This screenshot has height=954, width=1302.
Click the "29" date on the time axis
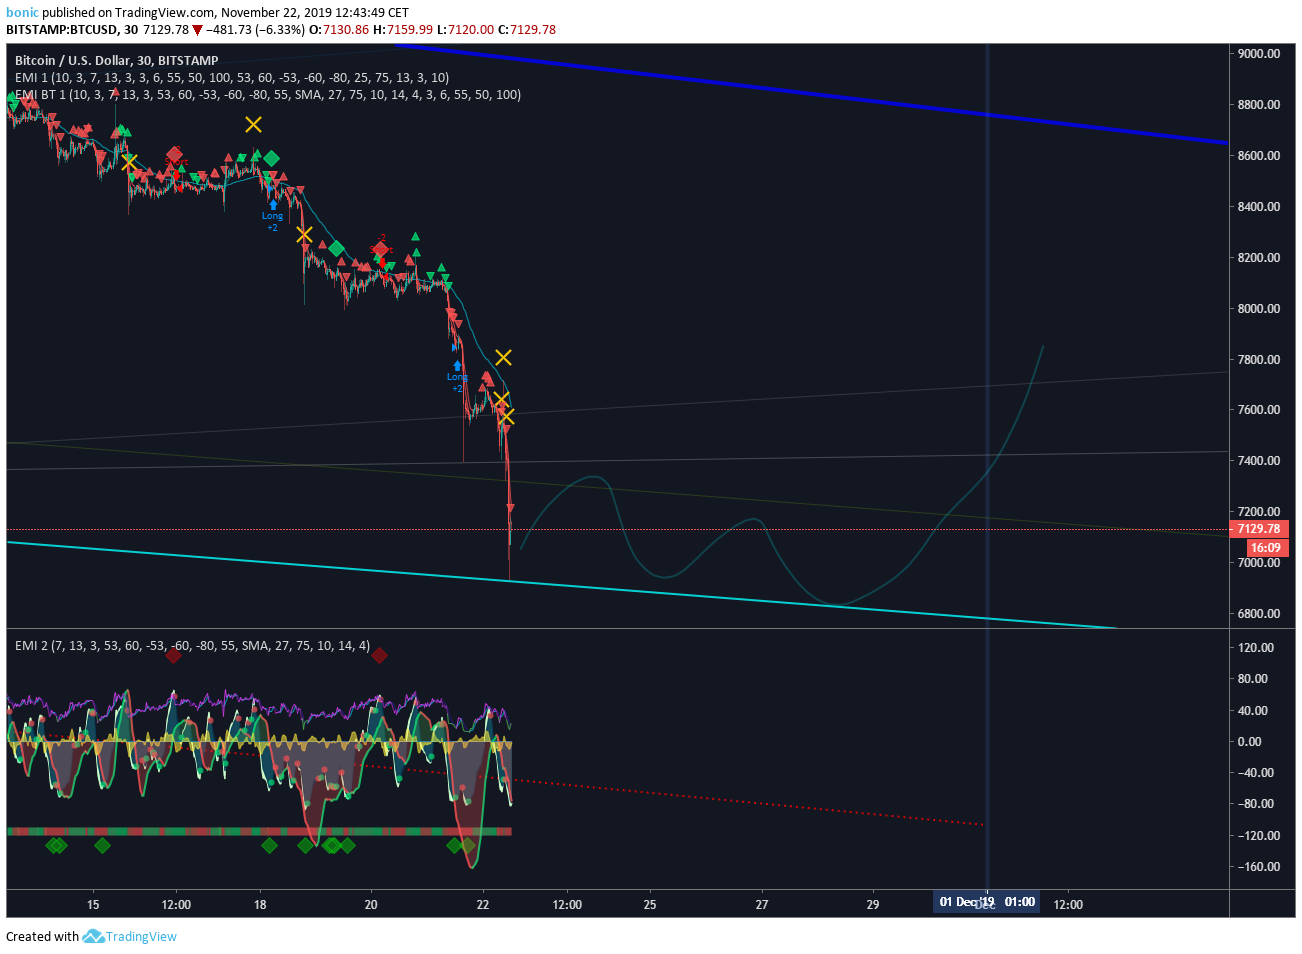873,905
